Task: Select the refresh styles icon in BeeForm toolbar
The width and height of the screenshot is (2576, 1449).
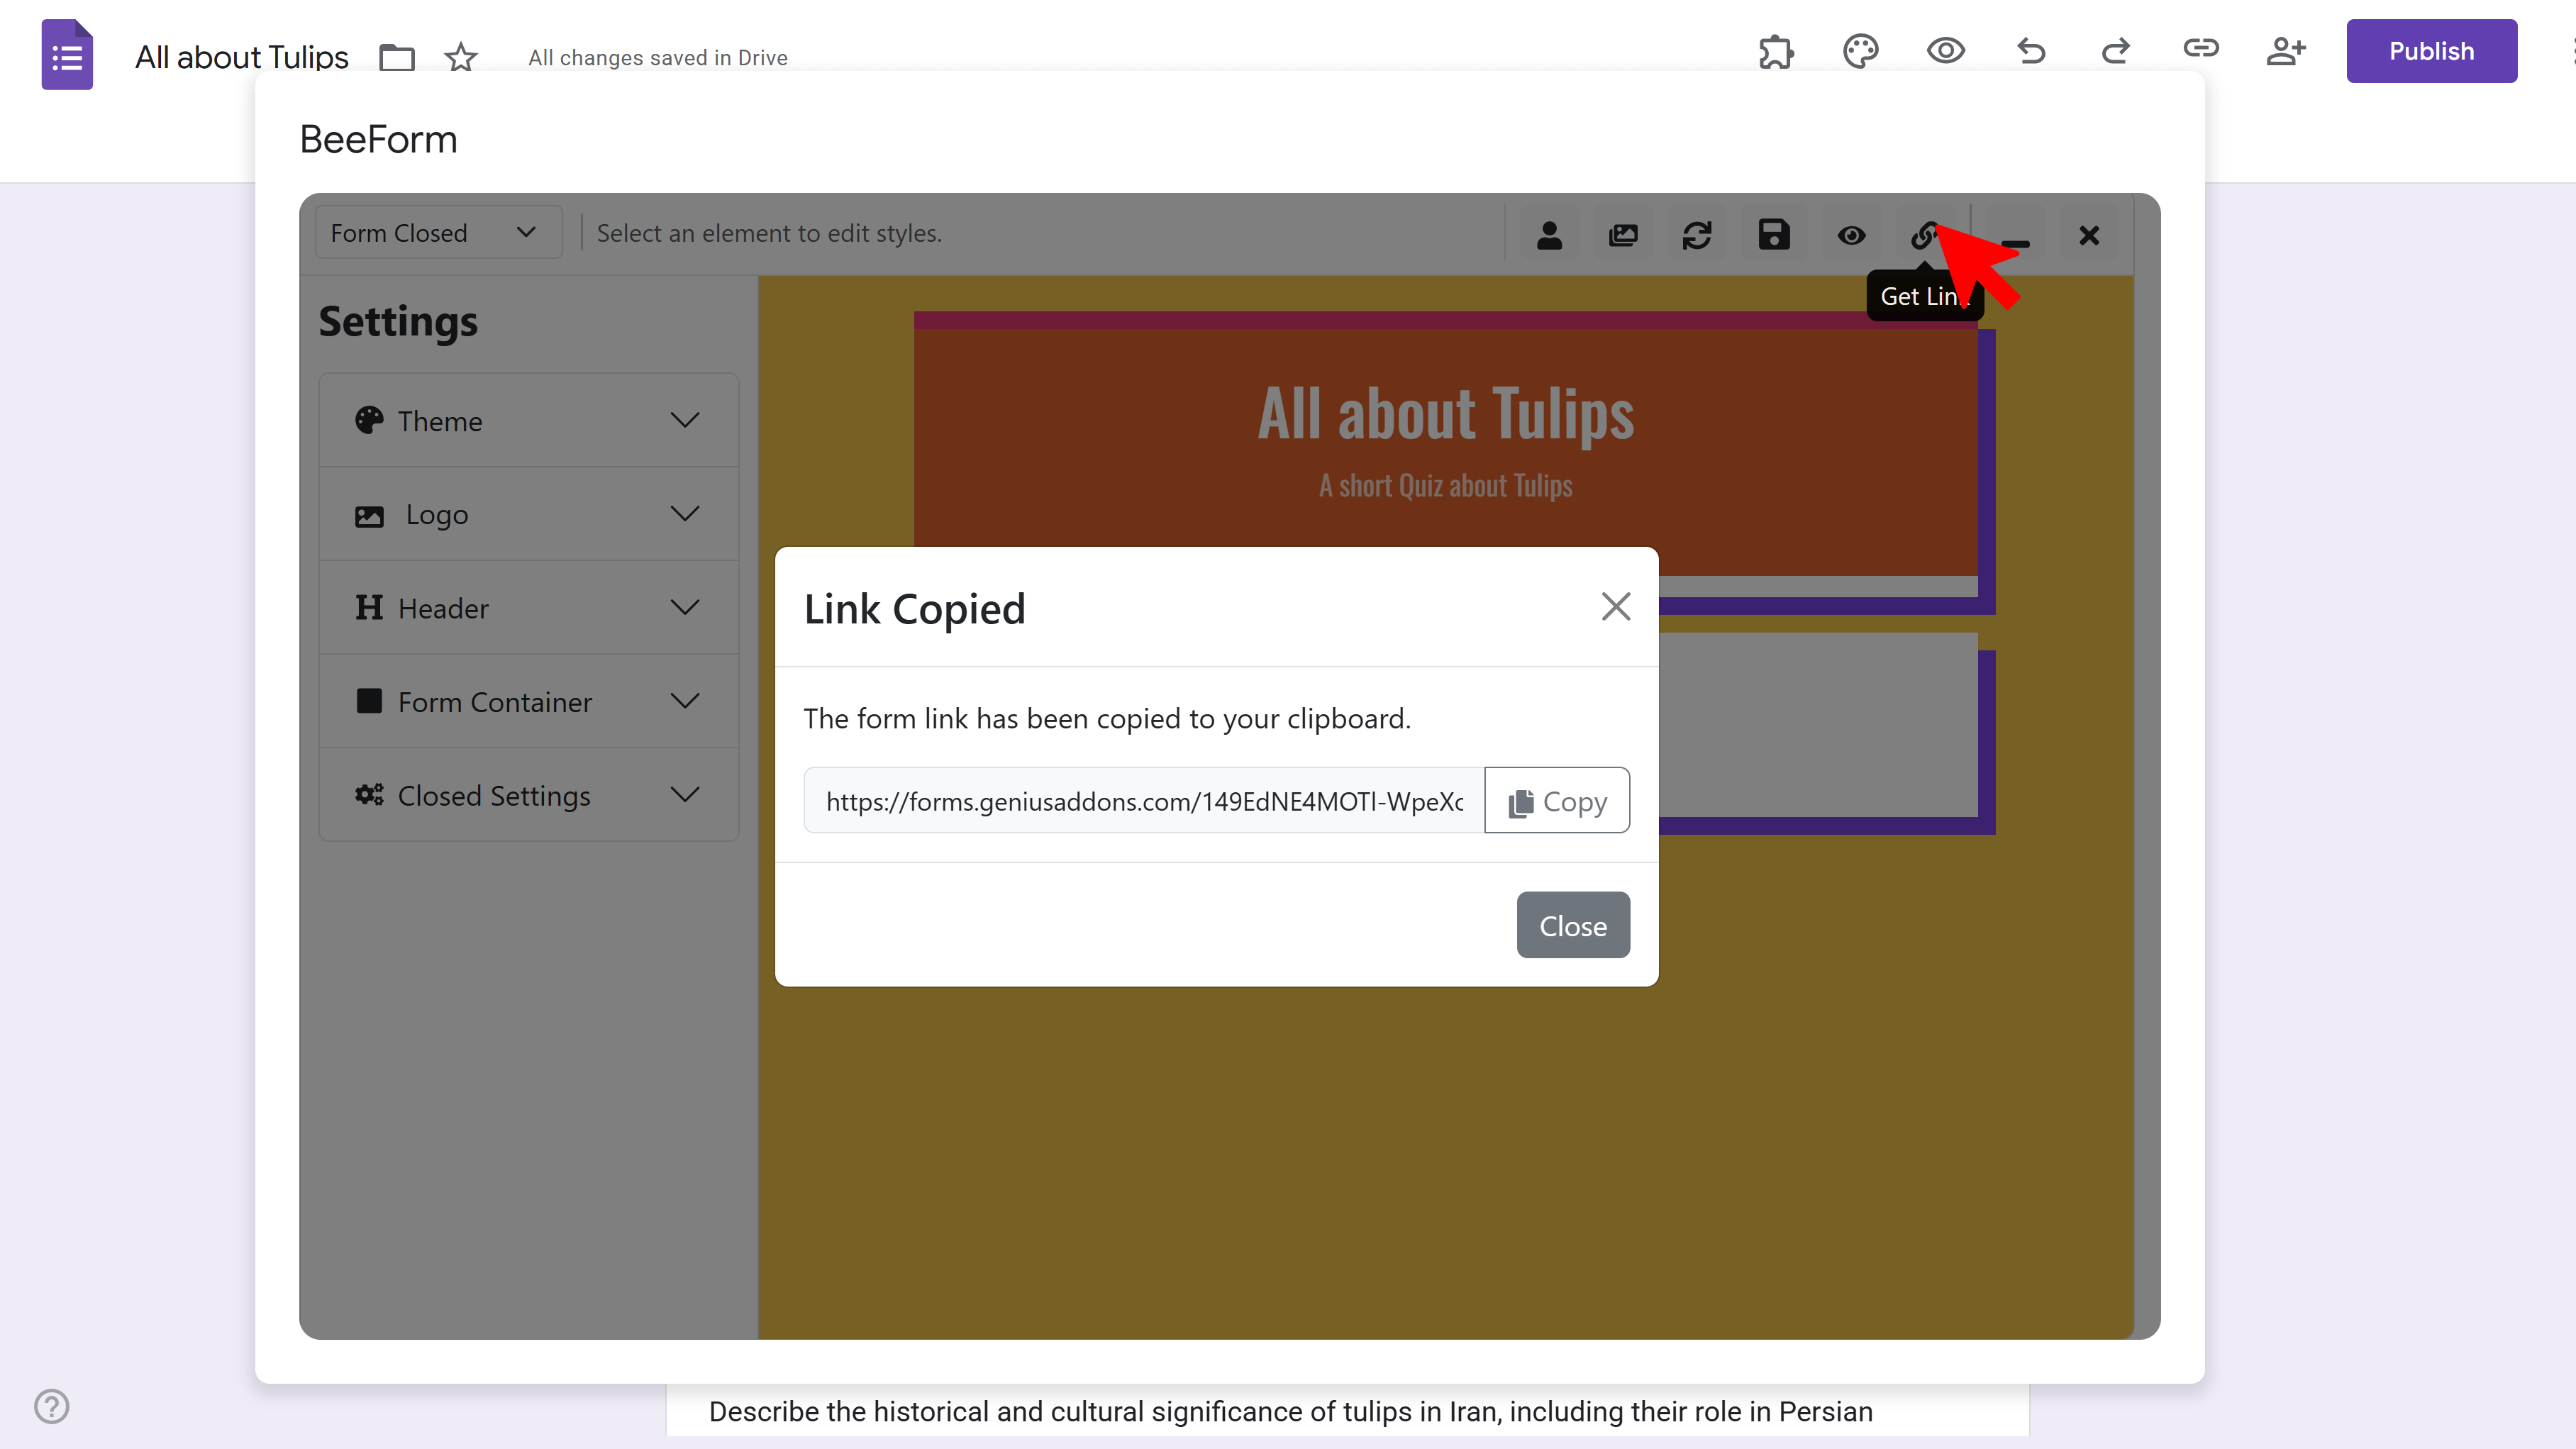Action: click(x=1698, y=234)
